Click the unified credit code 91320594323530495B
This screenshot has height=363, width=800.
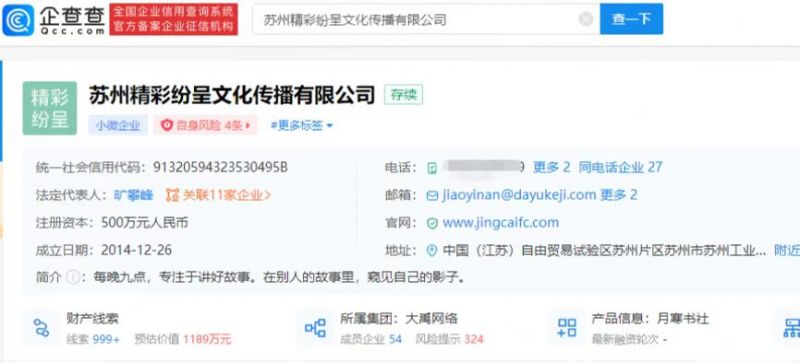220,167
